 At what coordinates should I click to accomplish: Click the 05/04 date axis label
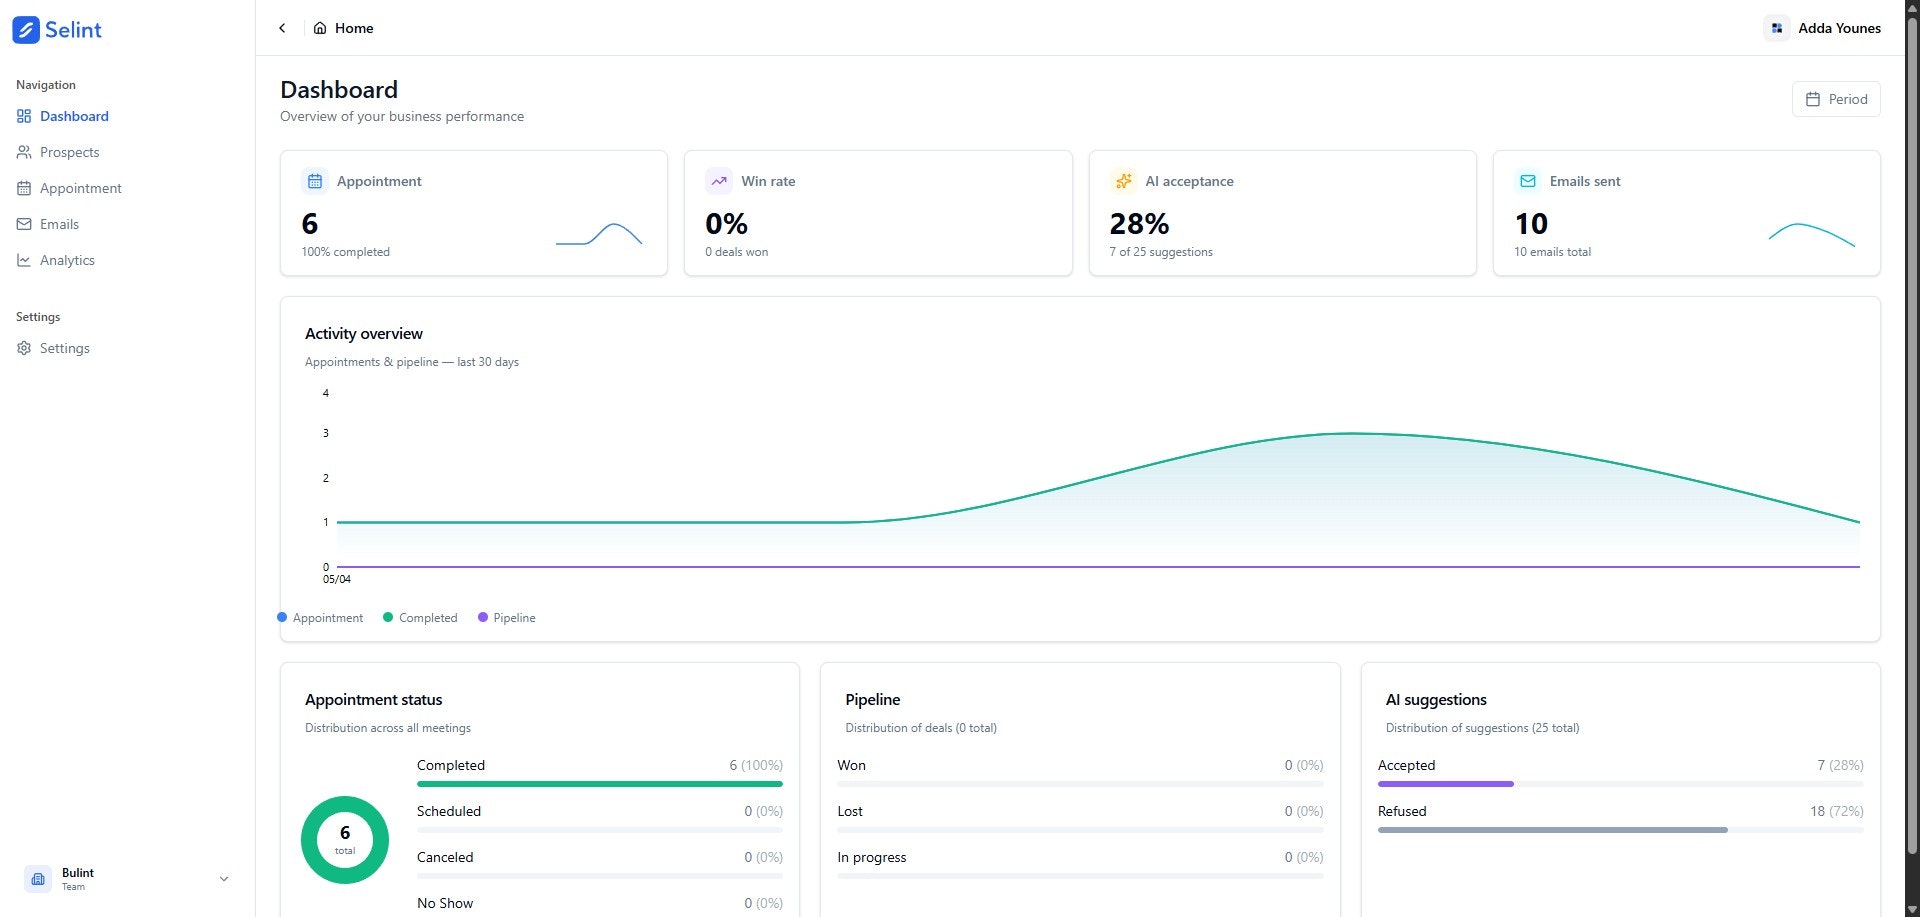coord(337,579)
